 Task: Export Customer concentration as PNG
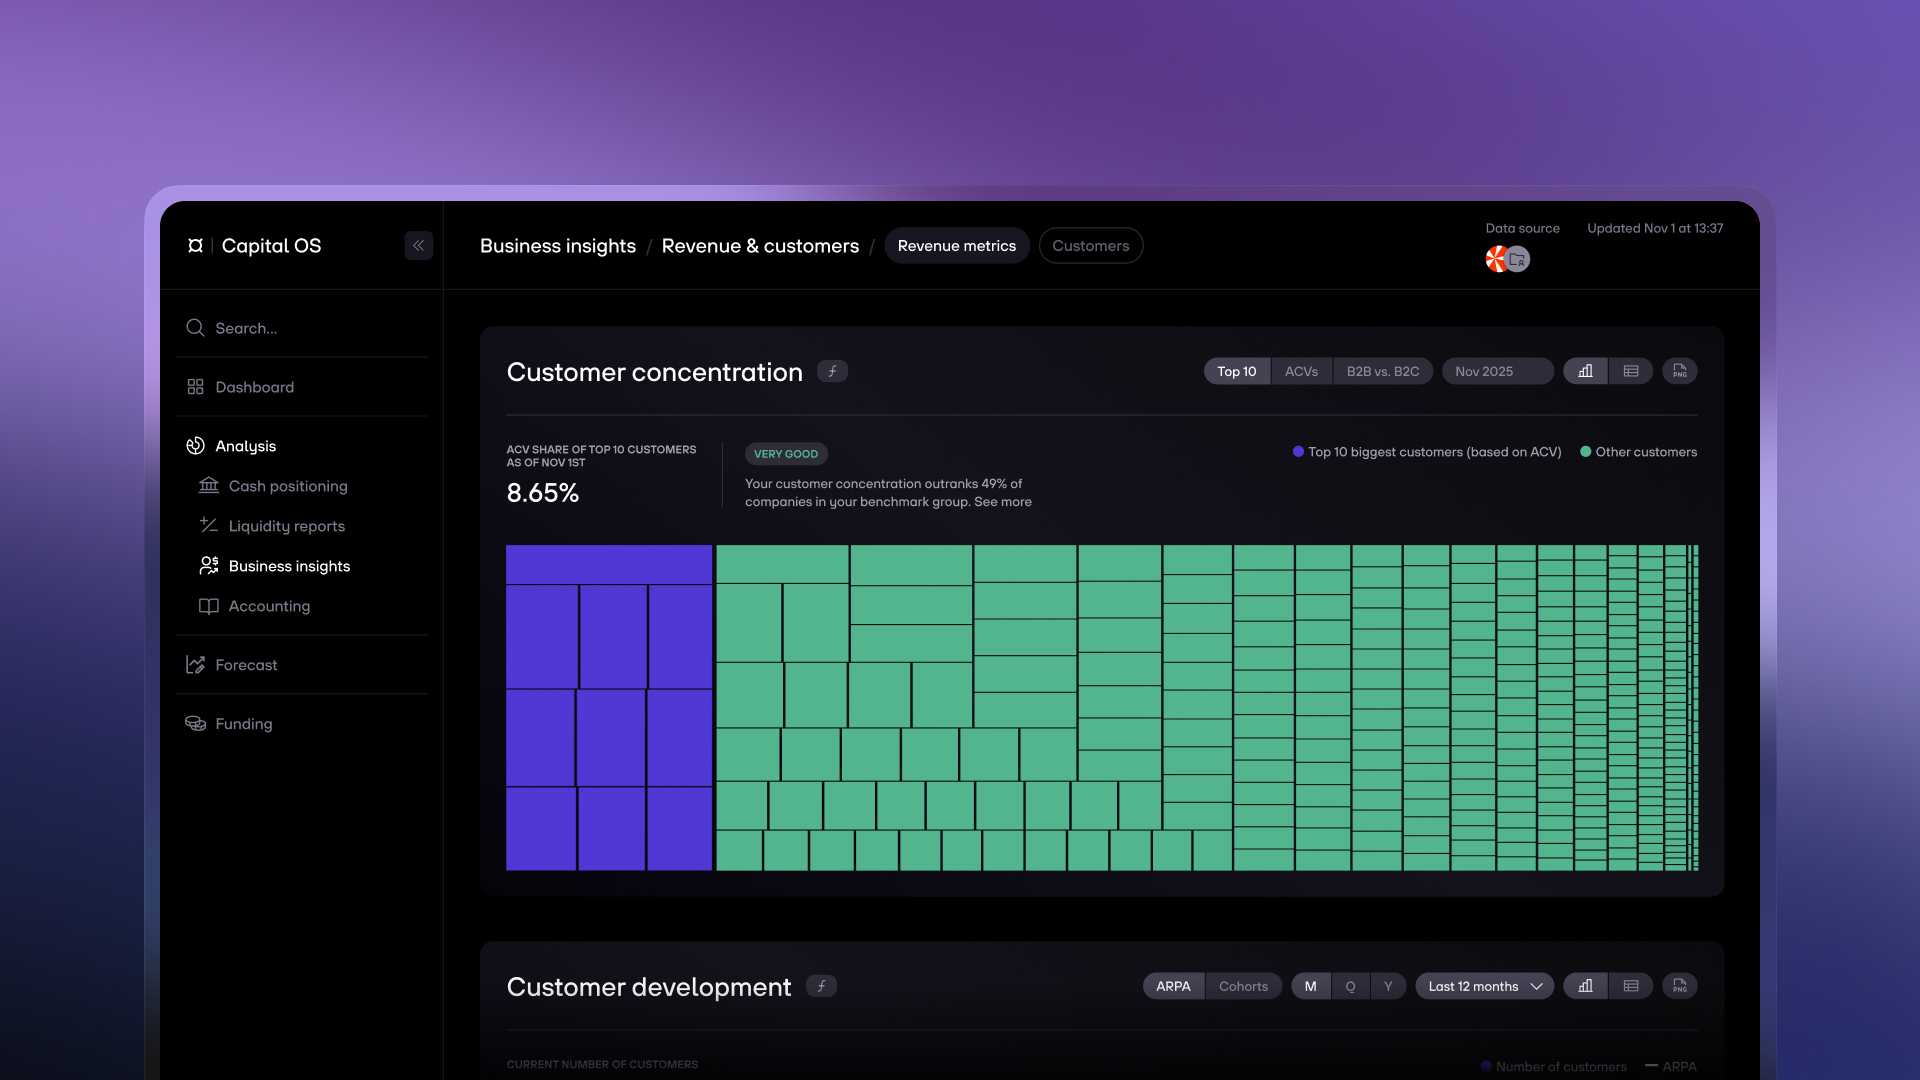pos(1679,371)
